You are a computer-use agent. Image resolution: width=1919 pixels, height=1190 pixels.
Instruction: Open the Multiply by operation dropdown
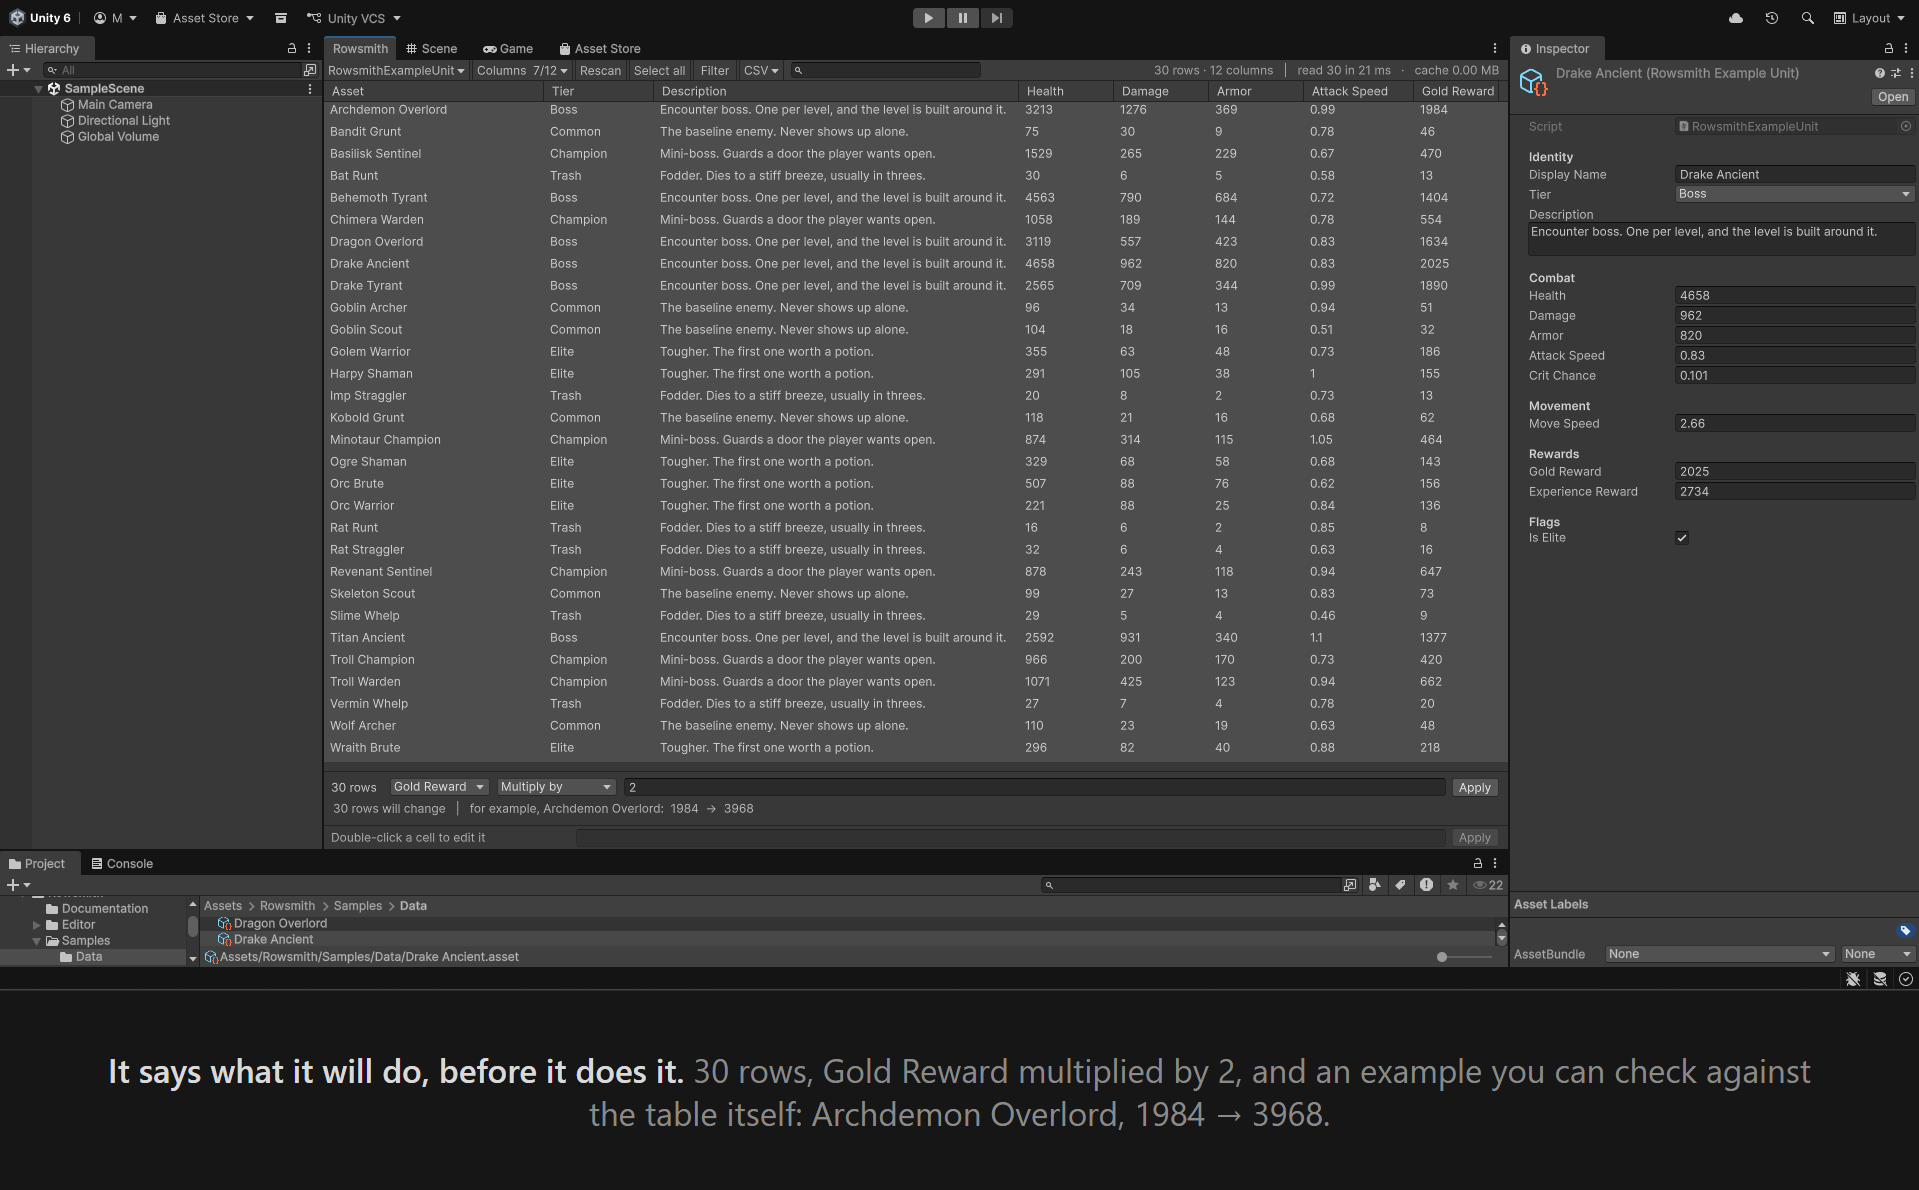[x=556, y=787]
